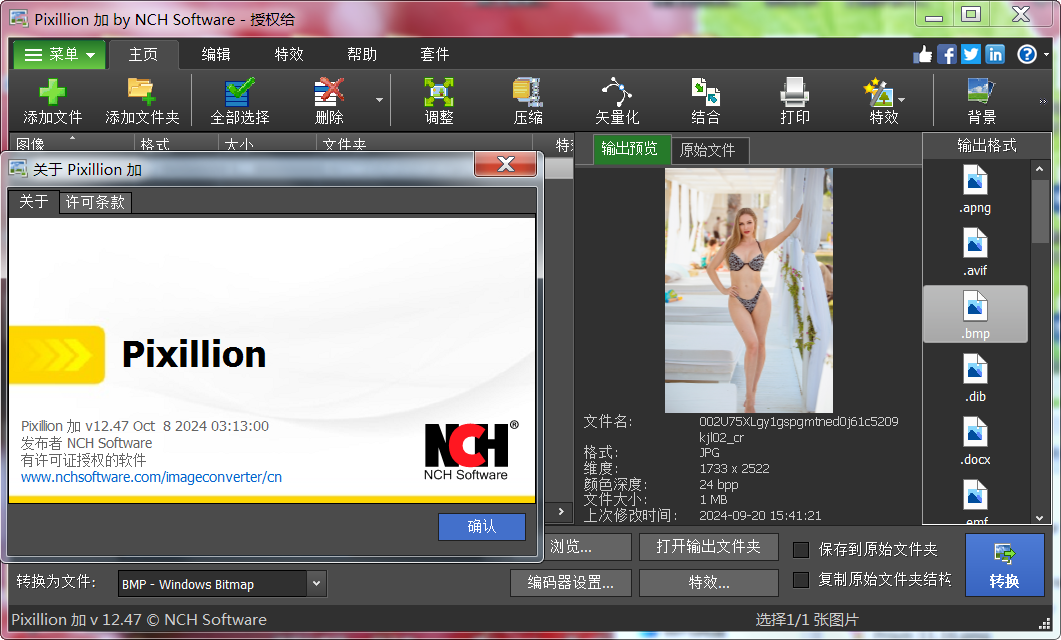Viewport: 1061px width, 640px height.
Task: Check 复制原始文件夹结构 option
Action: tap(801, 580)
